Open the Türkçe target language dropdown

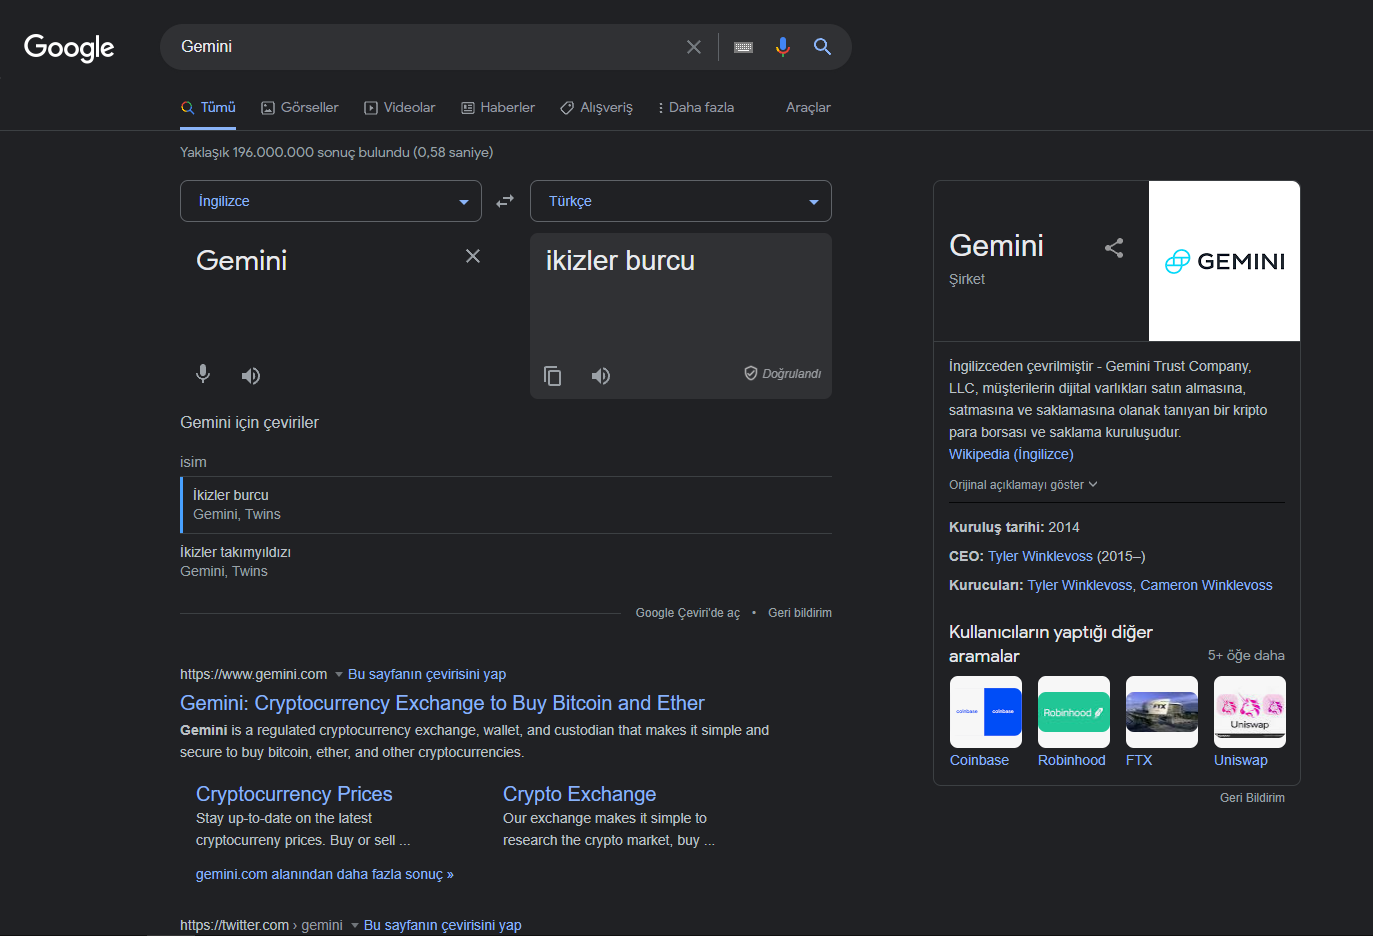[x=681, y=201]
